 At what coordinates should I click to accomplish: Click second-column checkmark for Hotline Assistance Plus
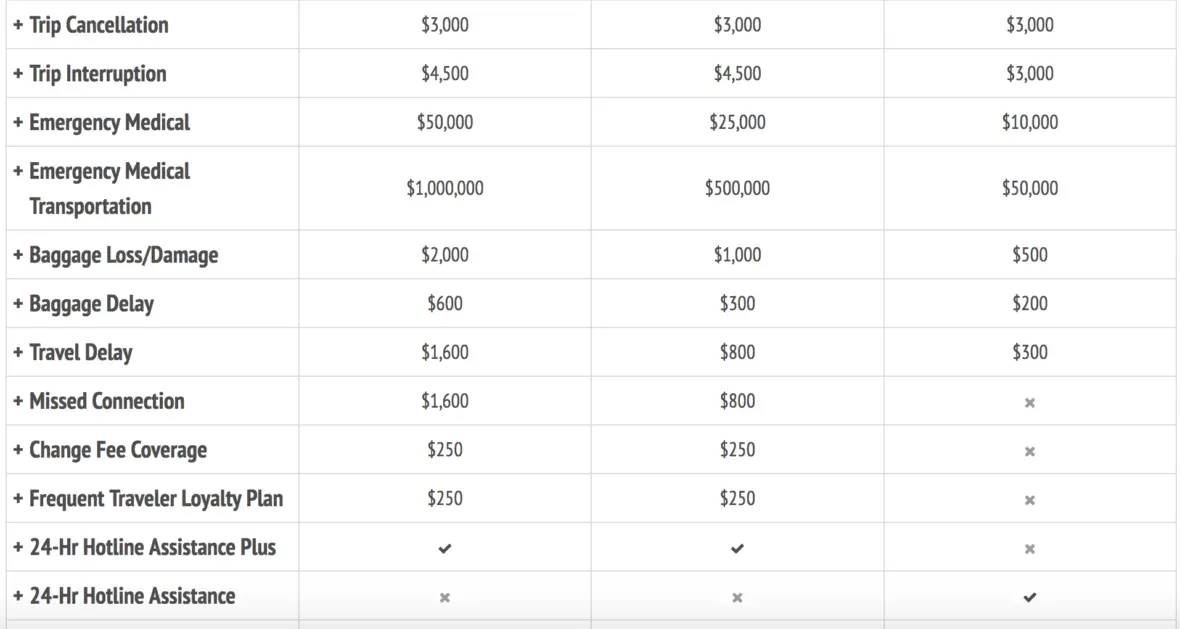(738, 548)
